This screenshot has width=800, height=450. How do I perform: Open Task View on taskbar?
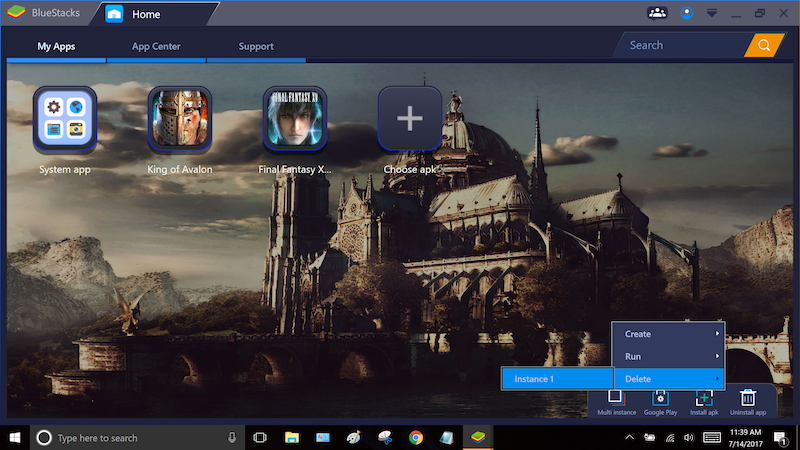point(260,438)
